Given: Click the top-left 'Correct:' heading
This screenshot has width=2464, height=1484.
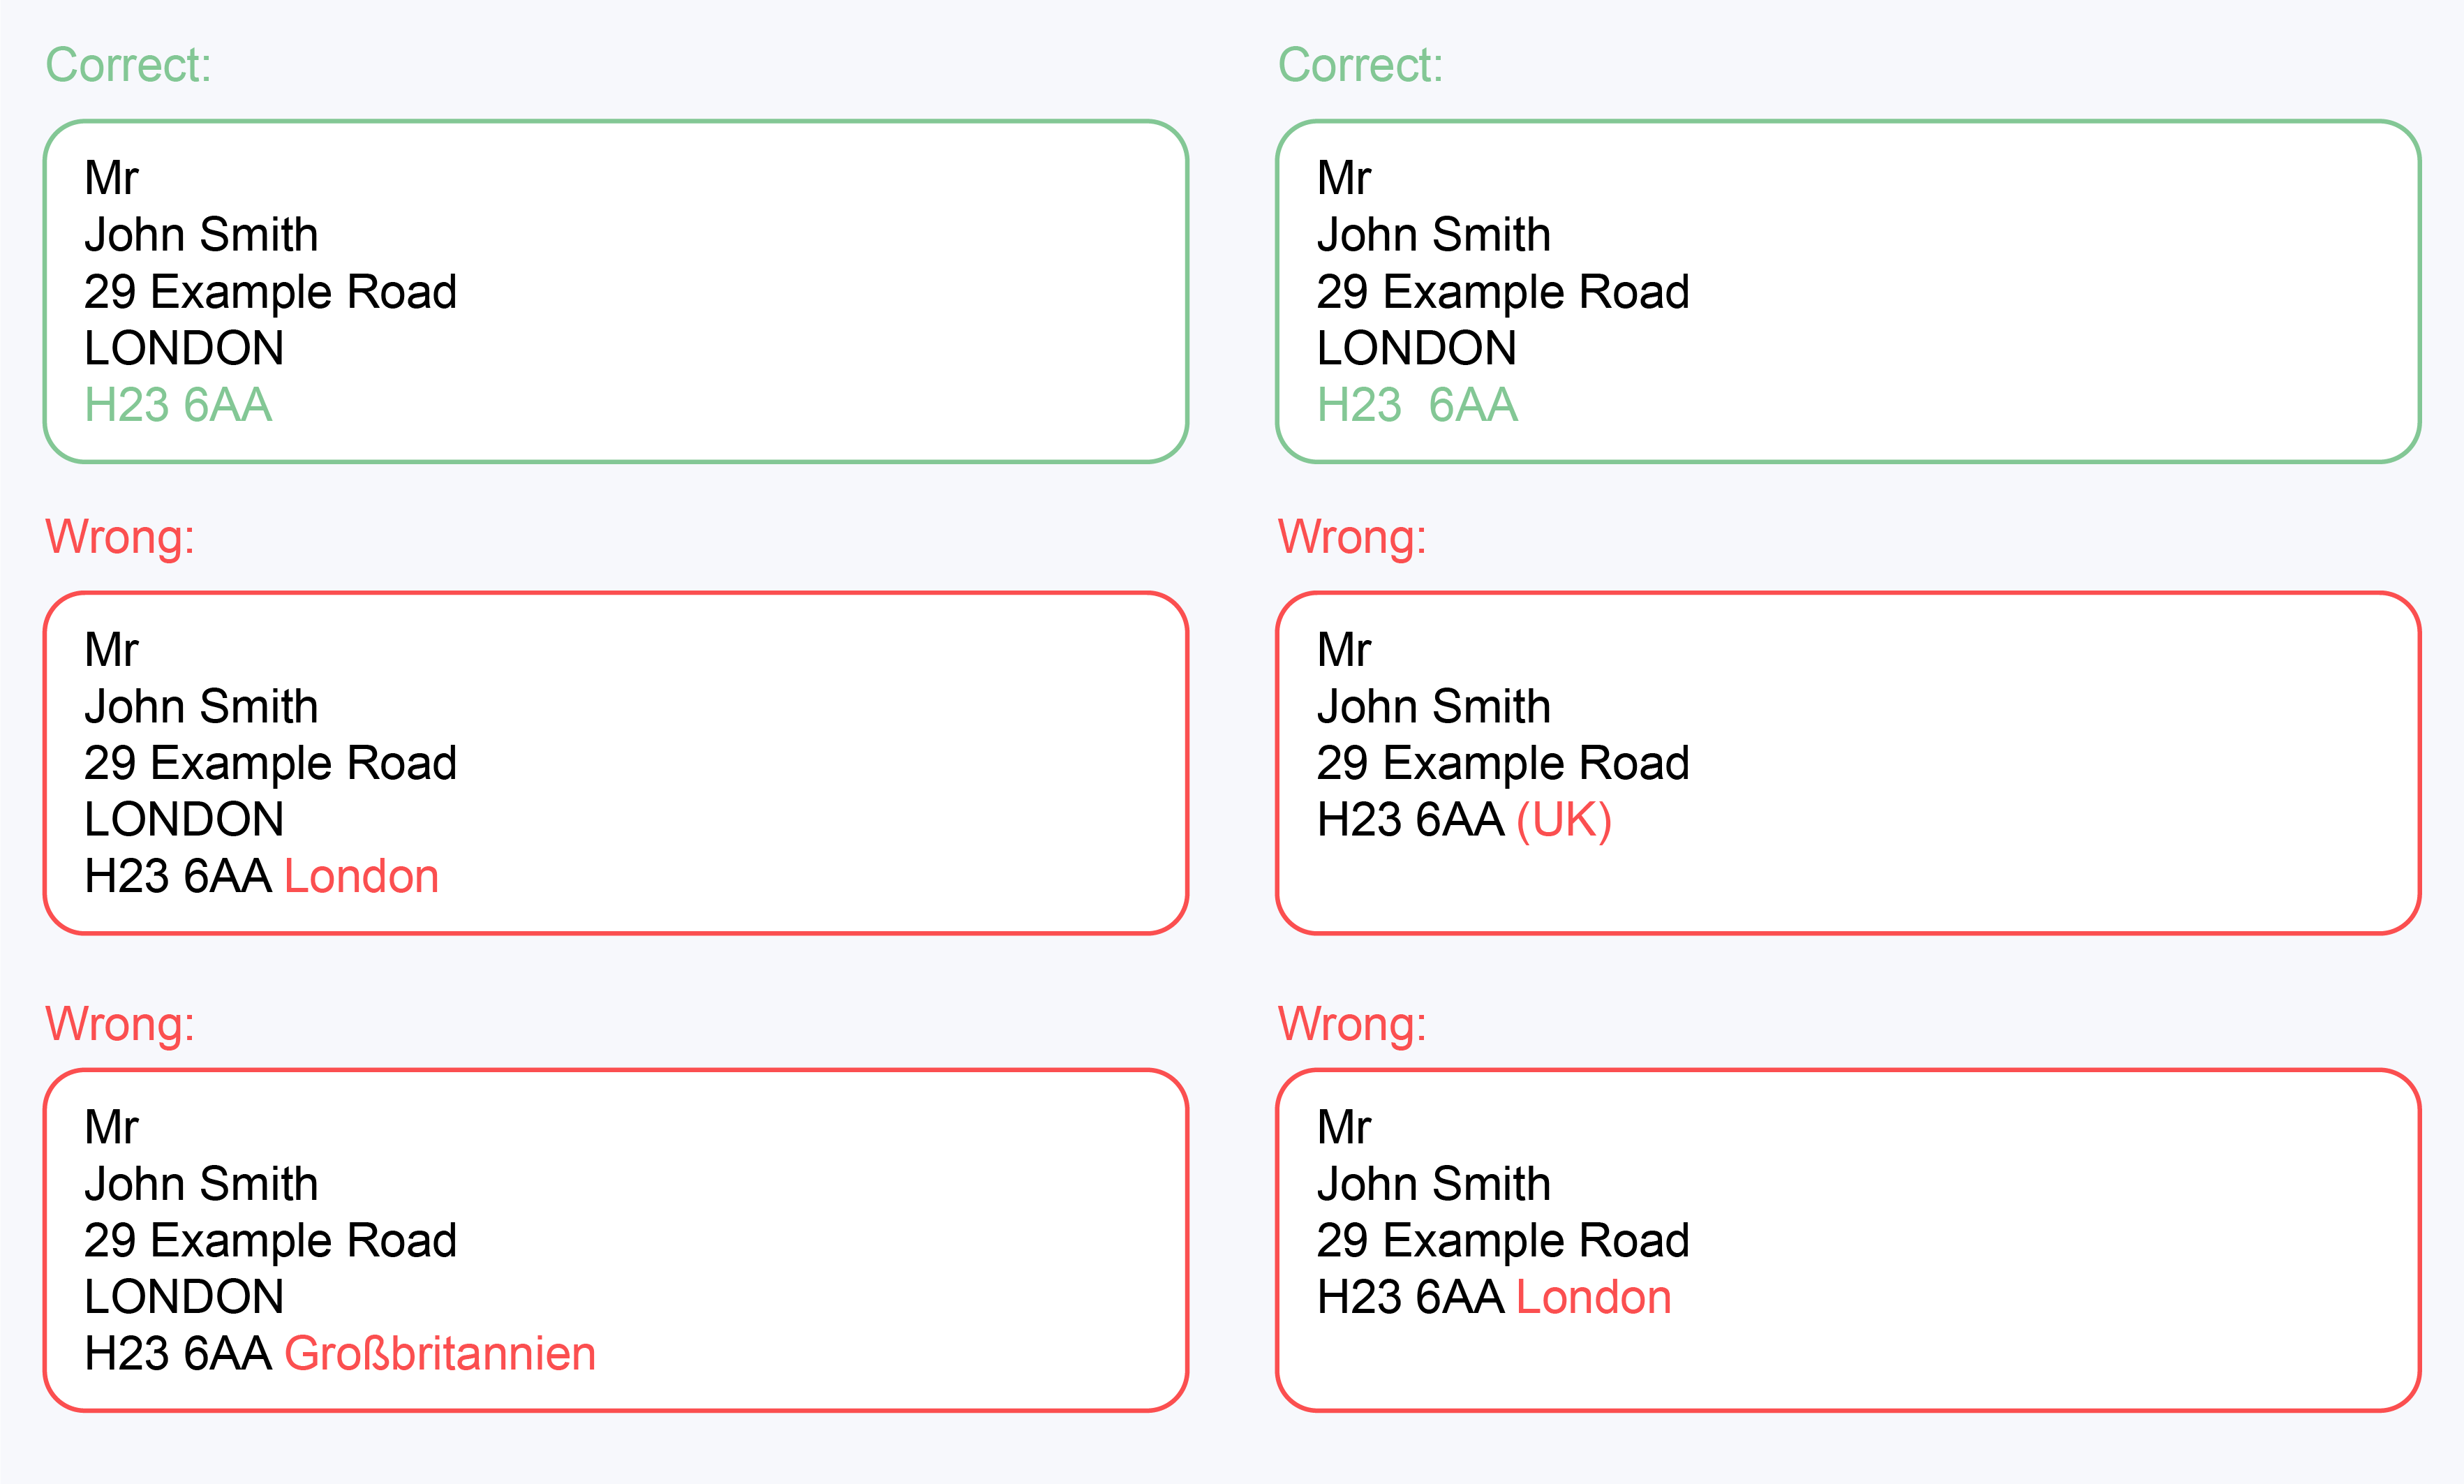Looking at the screenshot, I should pyautogui.click(x=128, y=65).
